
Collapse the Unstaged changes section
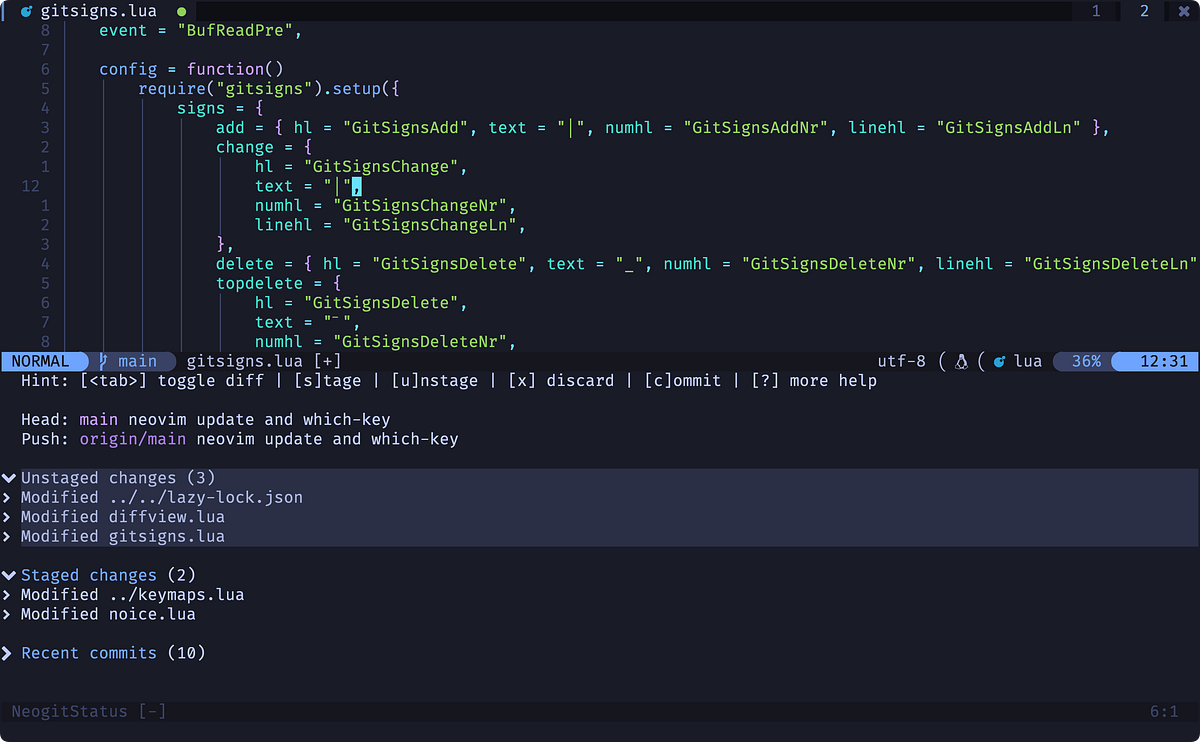(x=9, y=478)
